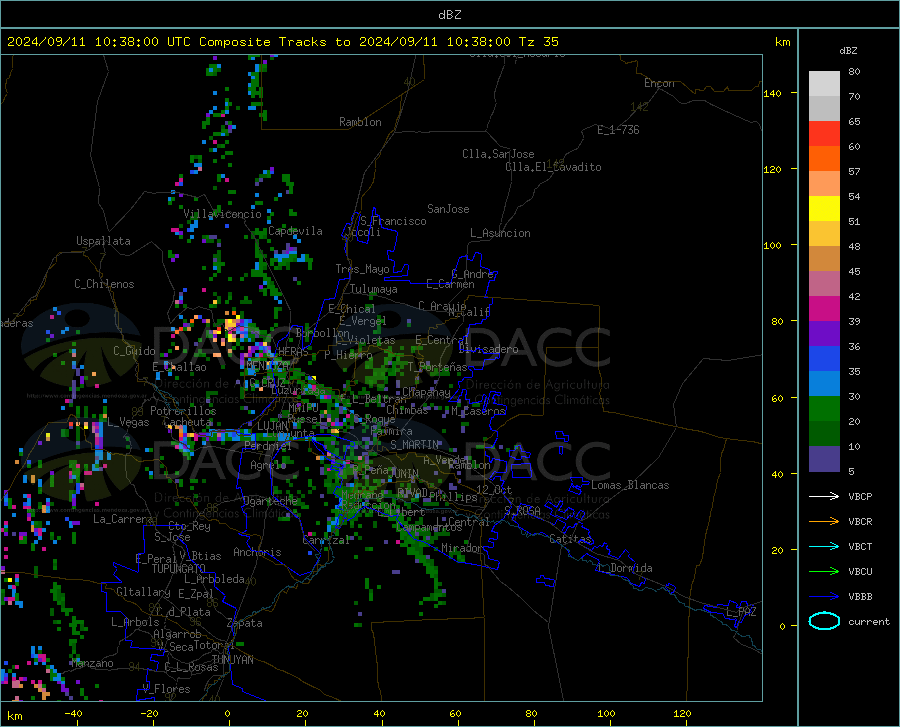Click the 'L_Vegas' map label
900x727 pixels.
tap(128, 422)
